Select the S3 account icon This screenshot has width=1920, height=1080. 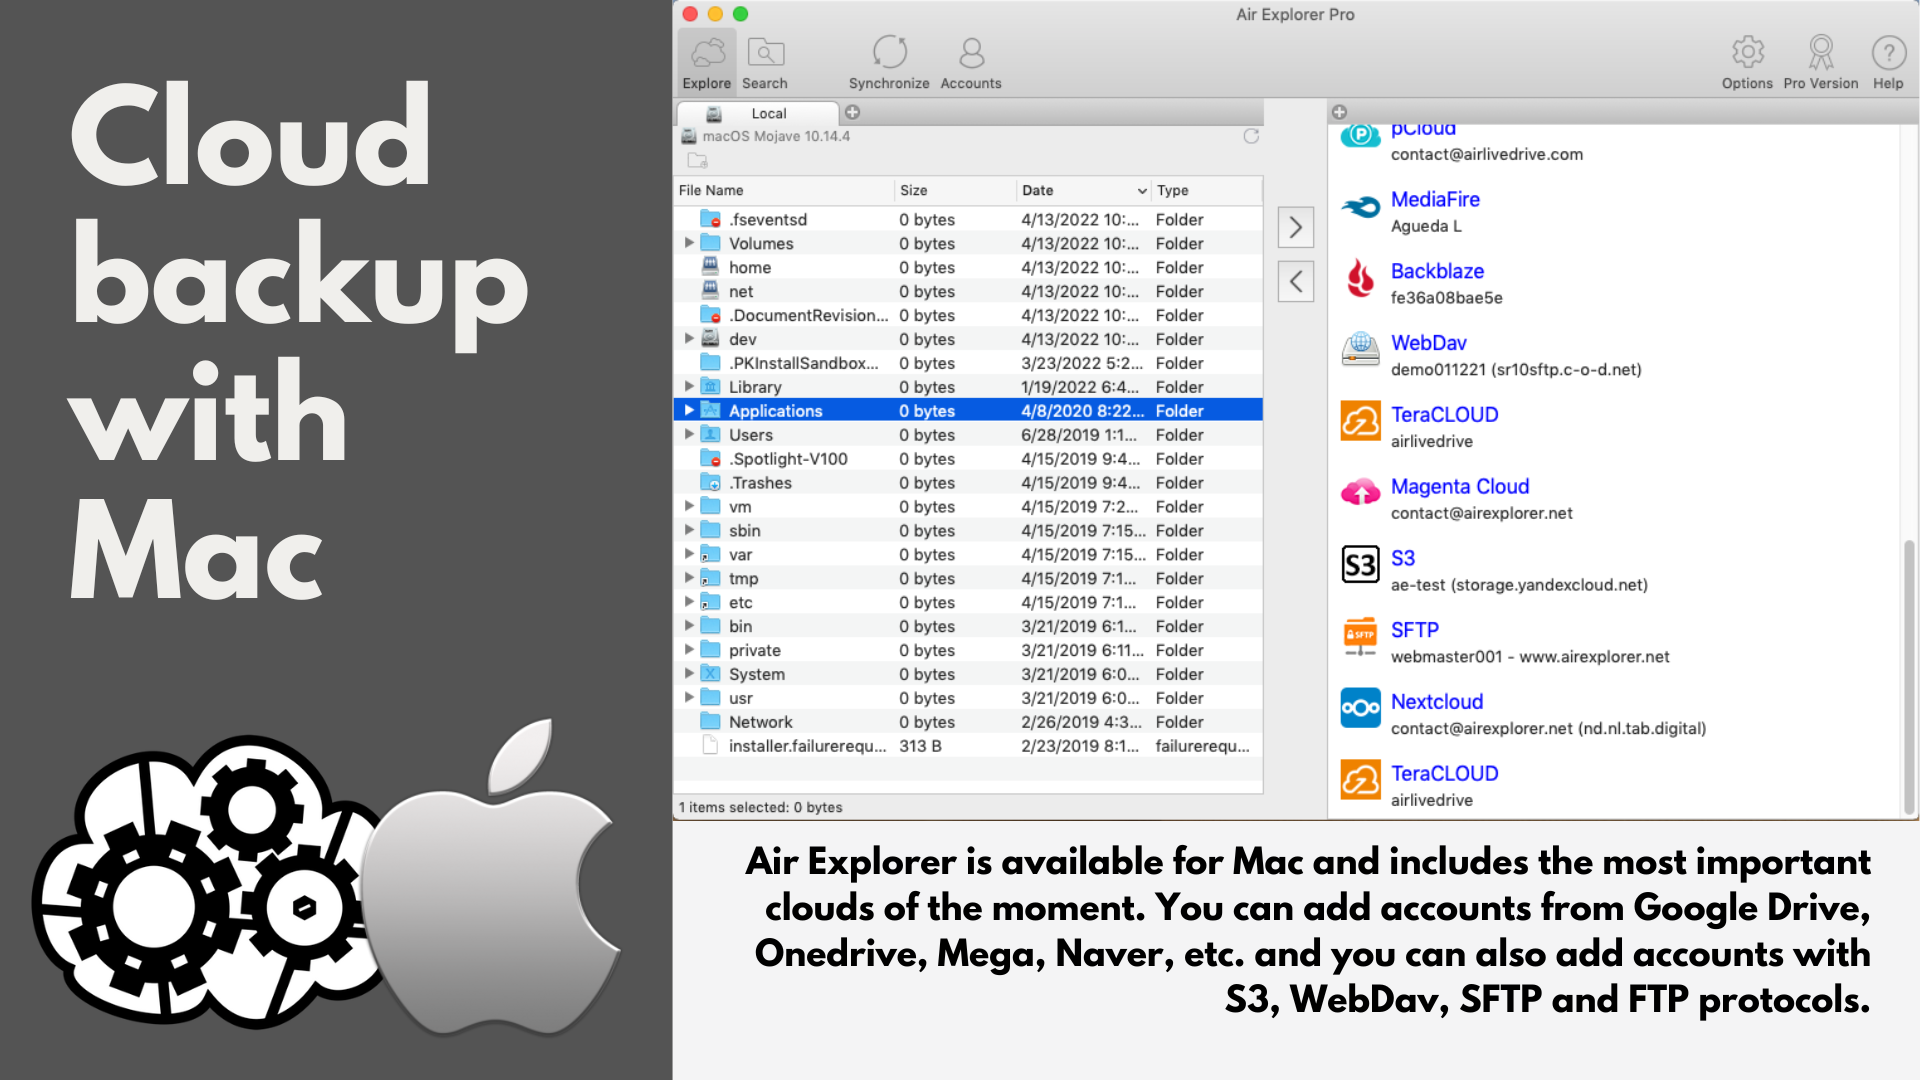(x=1360, y=565)
